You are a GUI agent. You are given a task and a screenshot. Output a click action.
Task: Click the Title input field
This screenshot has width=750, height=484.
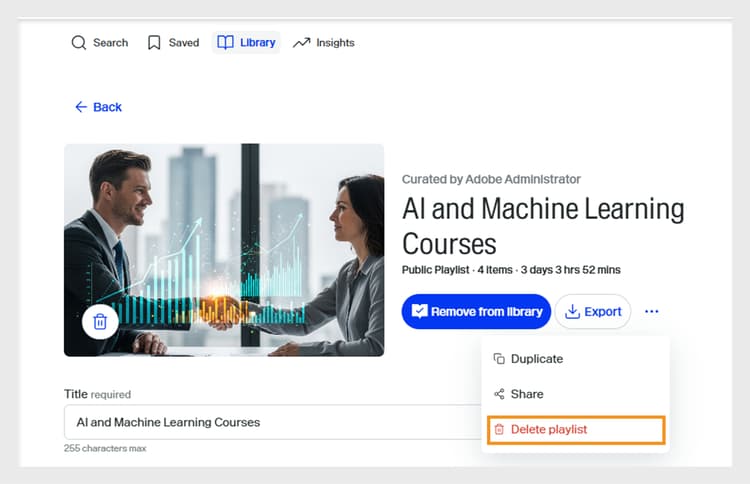[273, 422]
